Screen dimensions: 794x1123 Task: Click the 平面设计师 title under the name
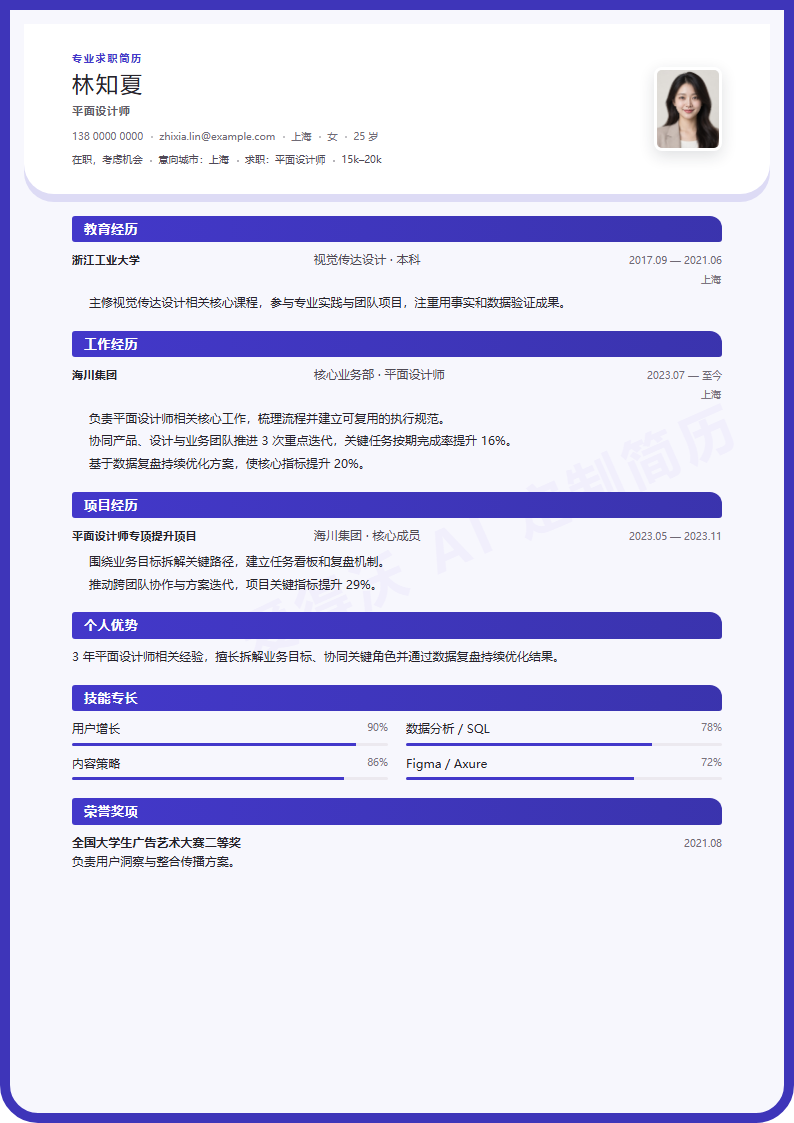(101, 111)
